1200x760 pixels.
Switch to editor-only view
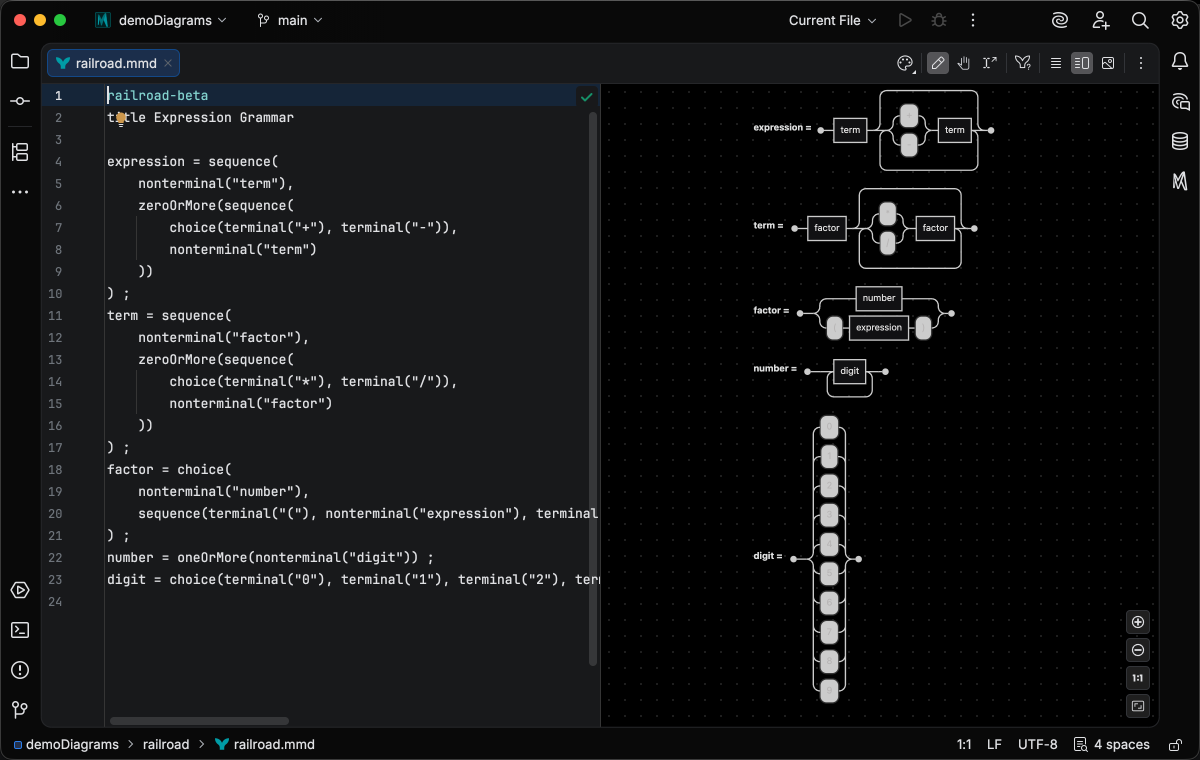tap(1055, 63)
